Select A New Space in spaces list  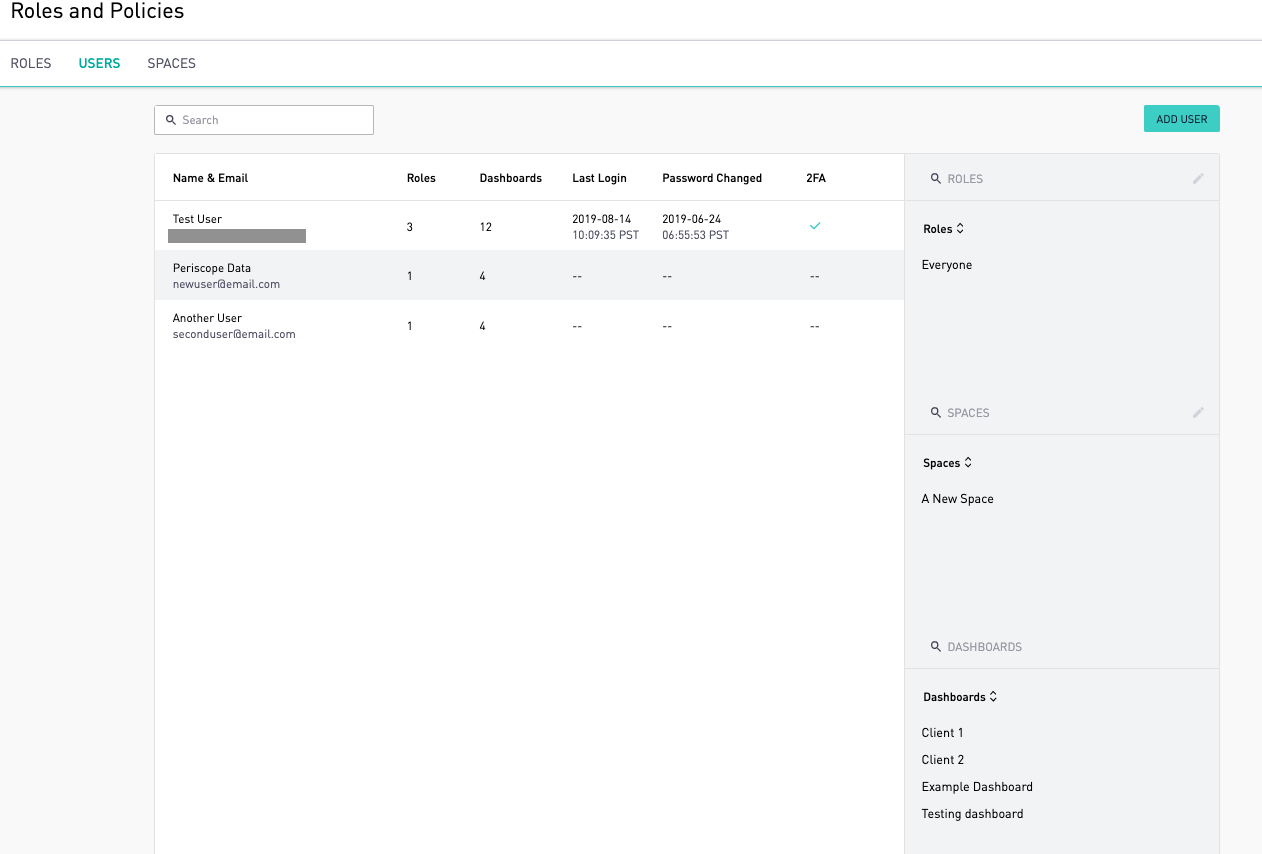pos(958,499)
